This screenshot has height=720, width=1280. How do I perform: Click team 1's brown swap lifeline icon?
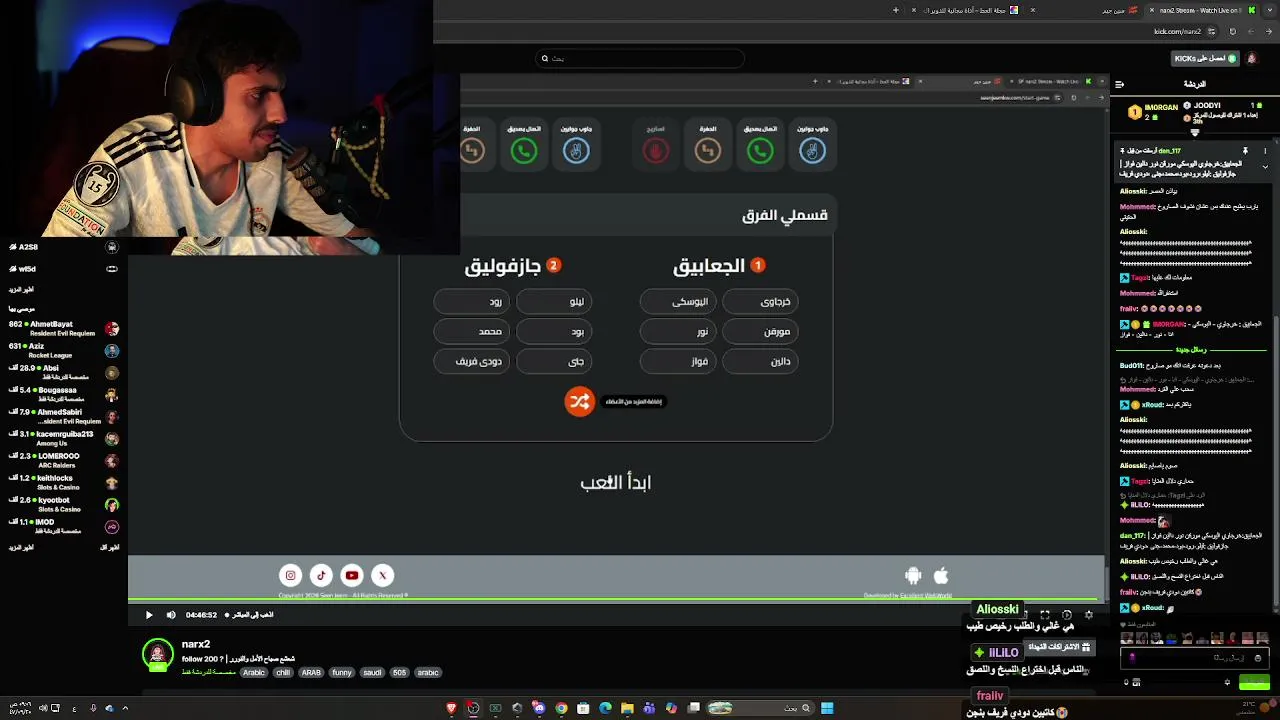coord(708,151)
